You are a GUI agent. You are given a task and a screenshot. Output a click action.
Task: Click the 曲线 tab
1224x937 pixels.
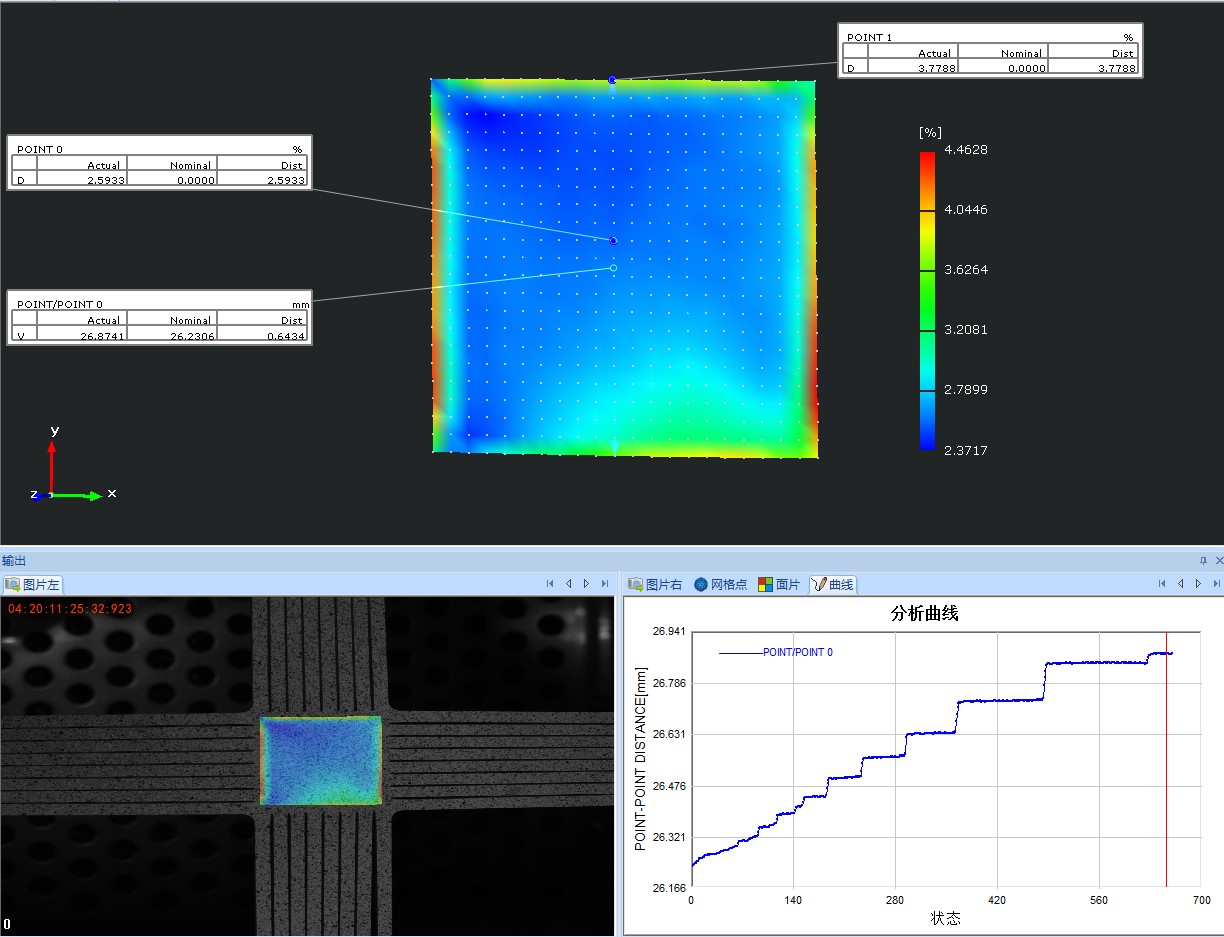[833, 584]
